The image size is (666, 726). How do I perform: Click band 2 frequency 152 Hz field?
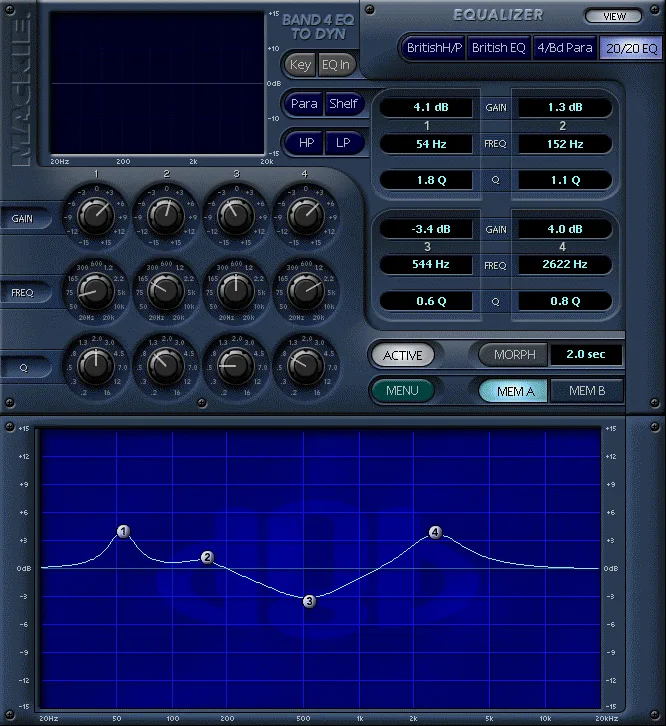point(565,144)
